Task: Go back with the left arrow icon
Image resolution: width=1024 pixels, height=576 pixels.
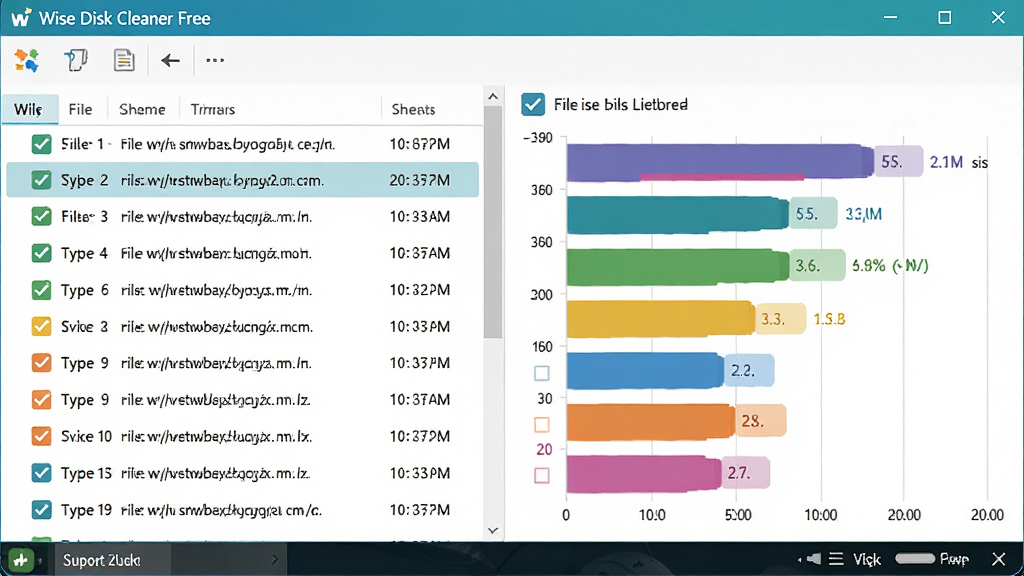Action: tap(170, 61)
